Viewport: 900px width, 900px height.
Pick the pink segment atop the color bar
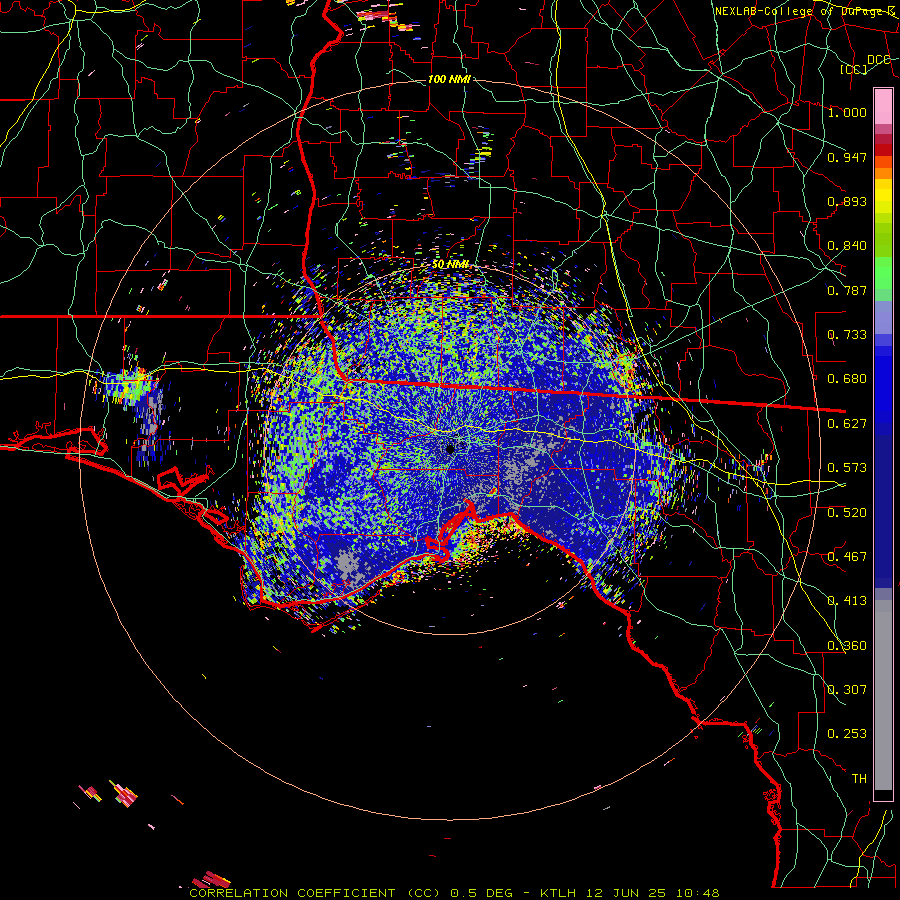click(x=883, y=106)
